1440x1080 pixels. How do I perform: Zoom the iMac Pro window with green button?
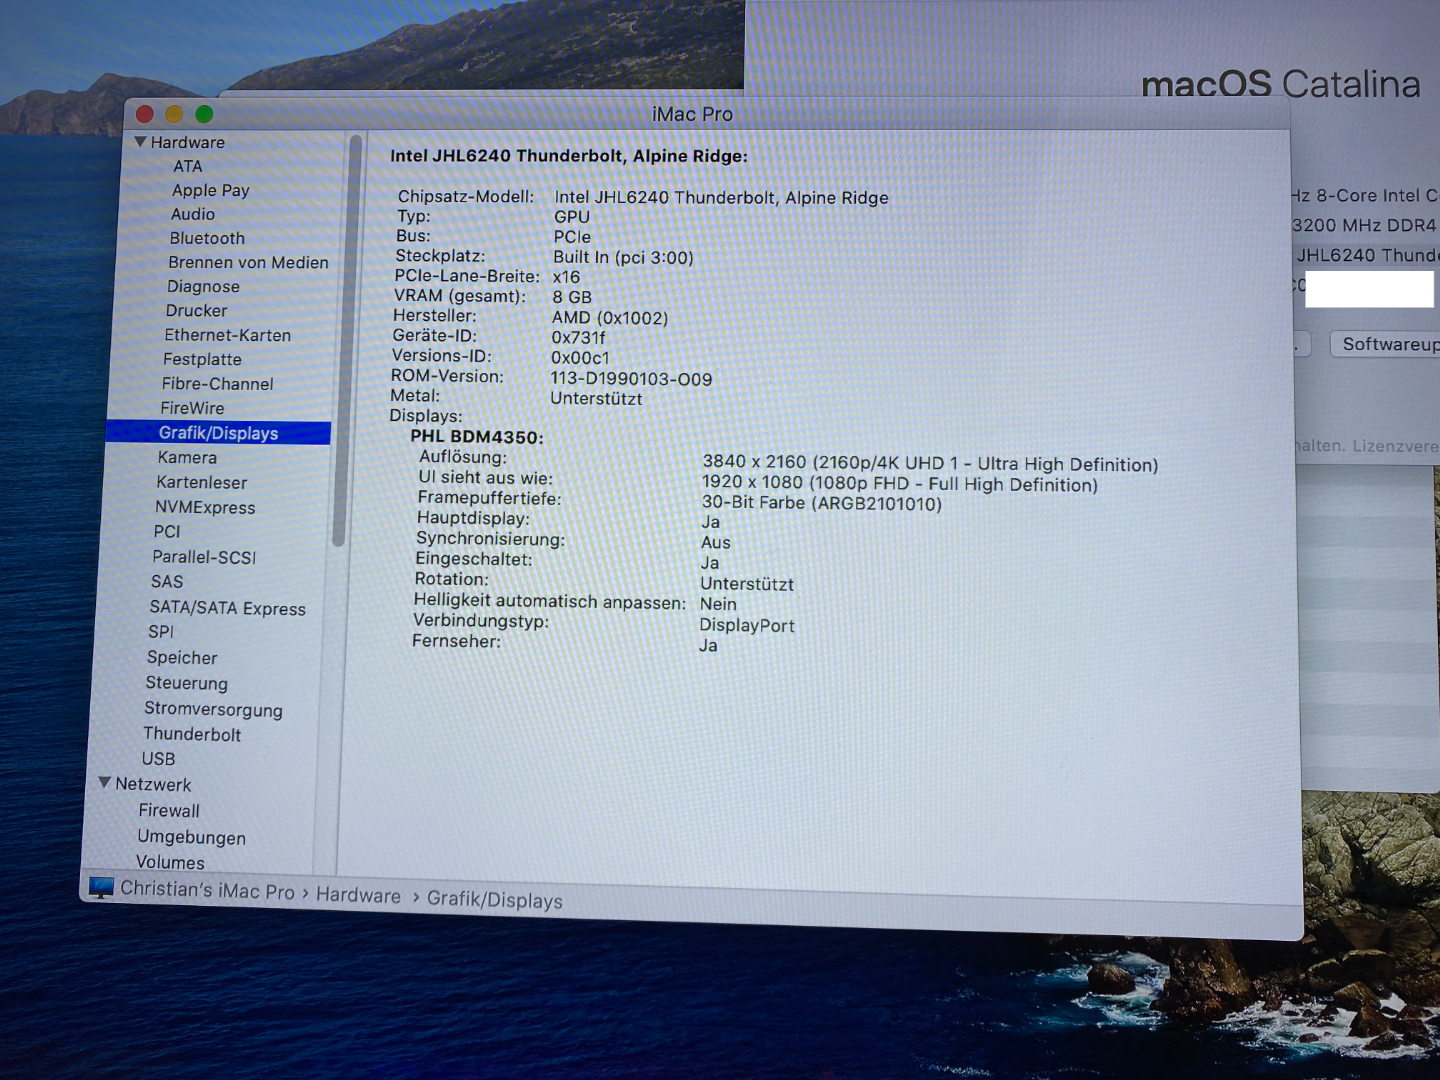[204, 114]
